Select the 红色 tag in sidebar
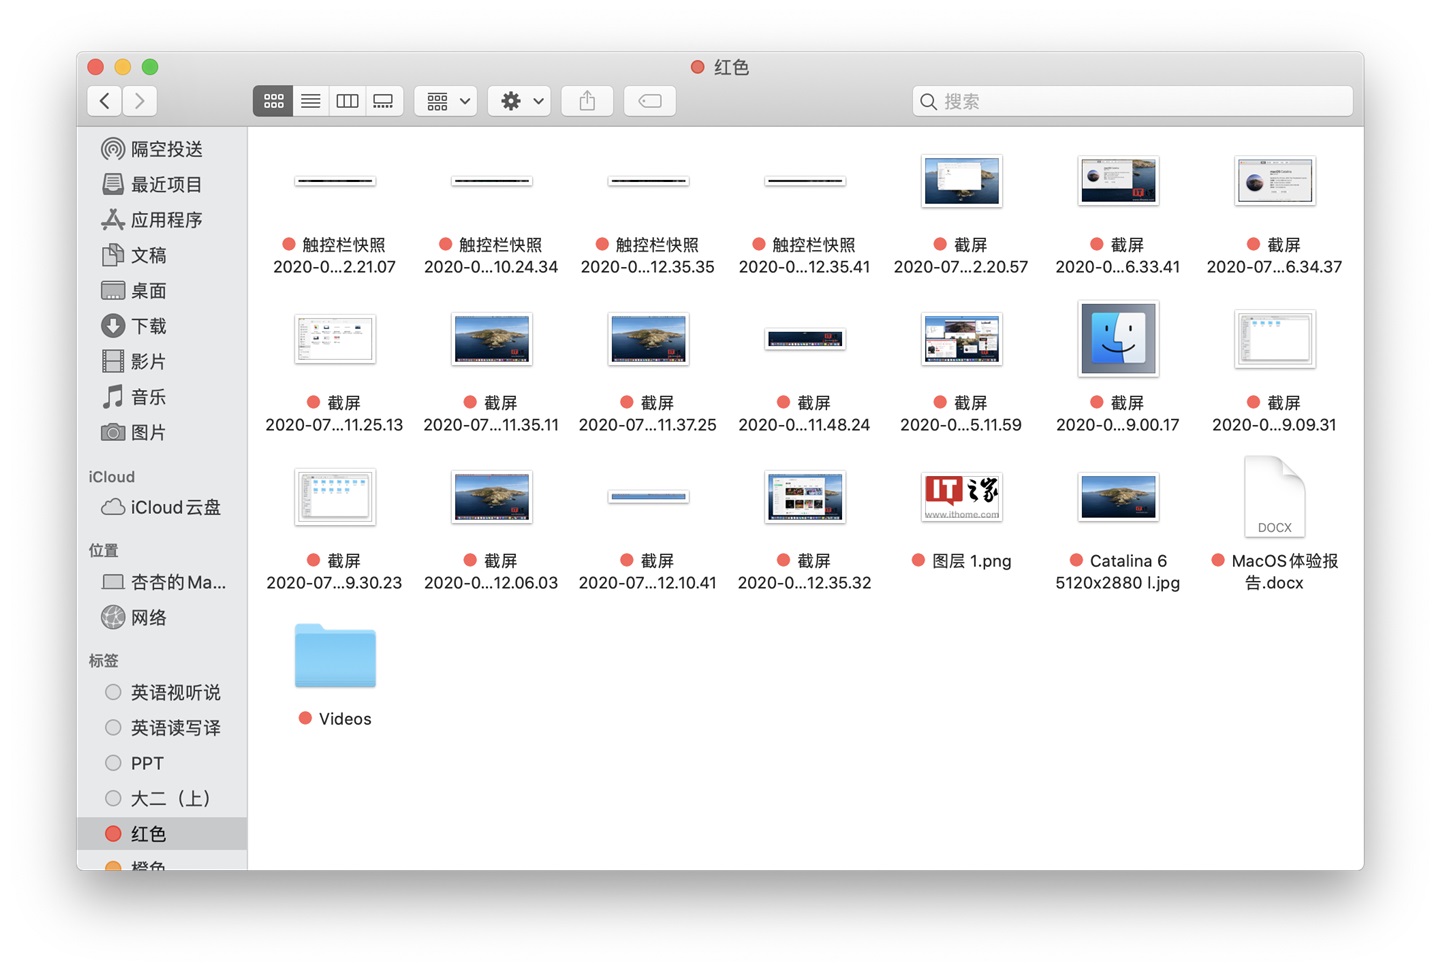The width and height of the screenshot is (1440, 971). 162,834
